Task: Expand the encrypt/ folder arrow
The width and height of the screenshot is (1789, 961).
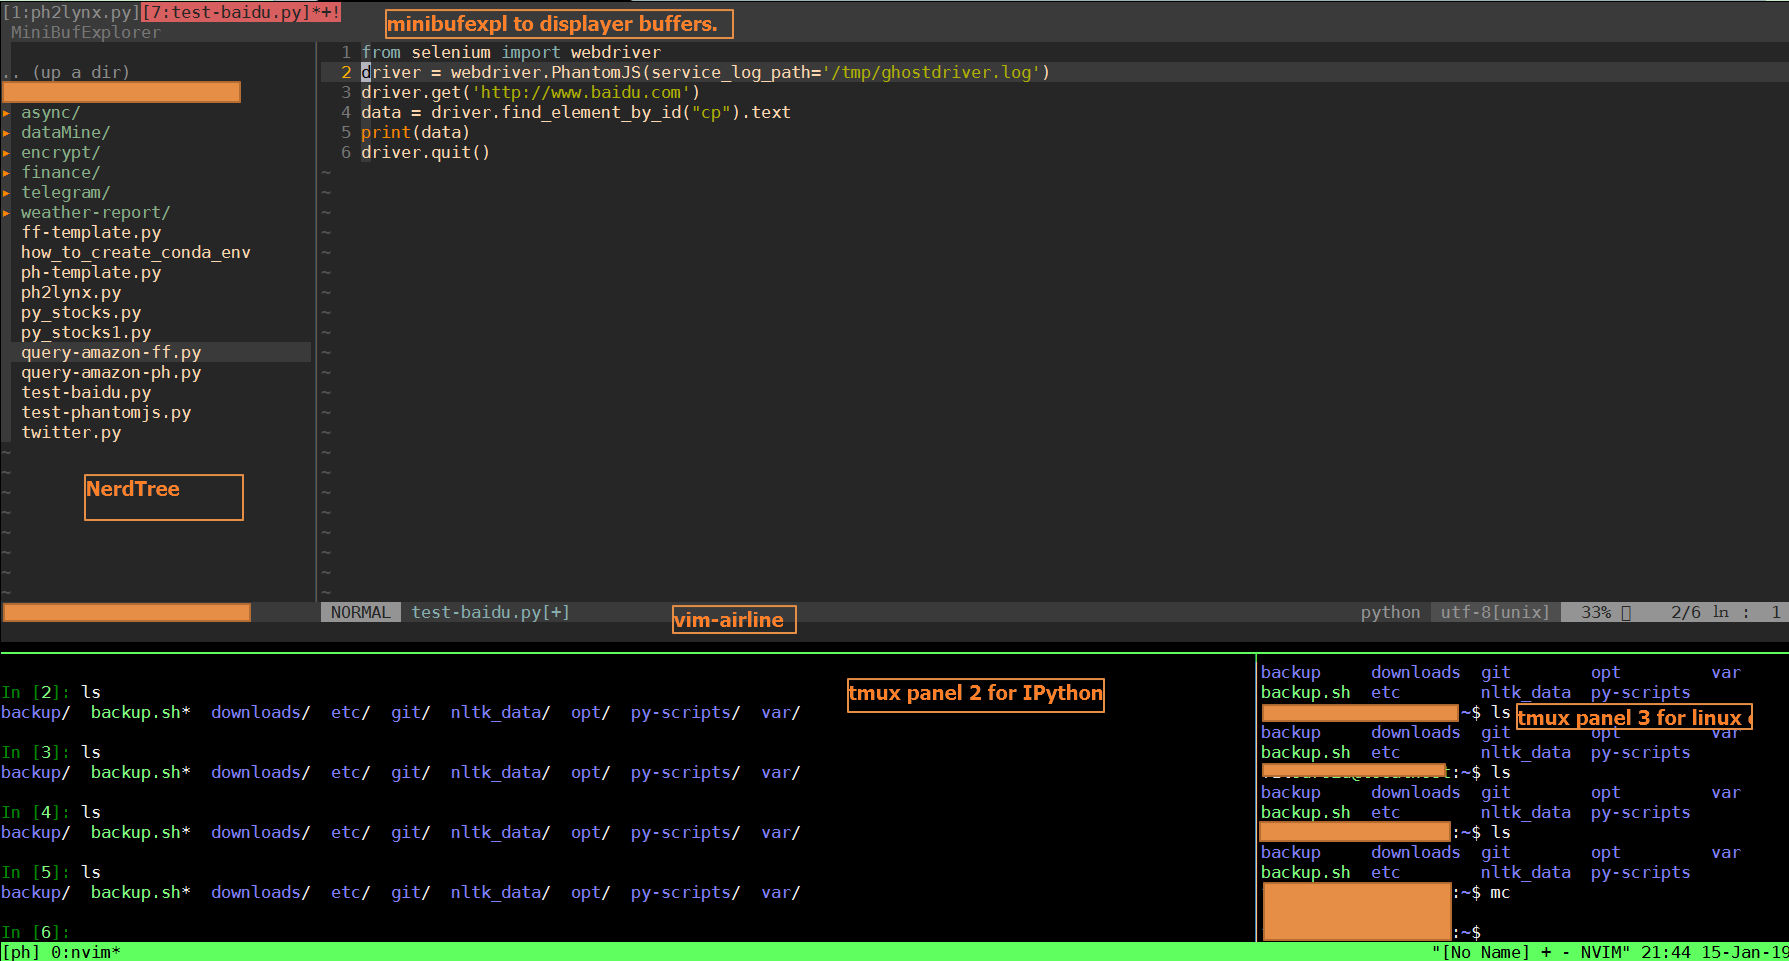Action: [6, 153]
